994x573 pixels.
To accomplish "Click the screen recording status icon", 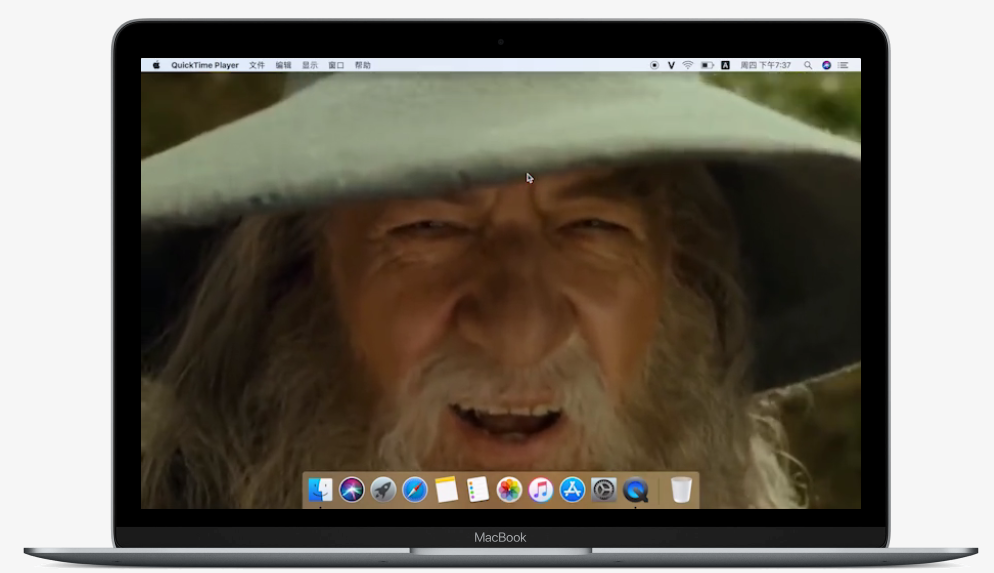I will pos(654,65).
